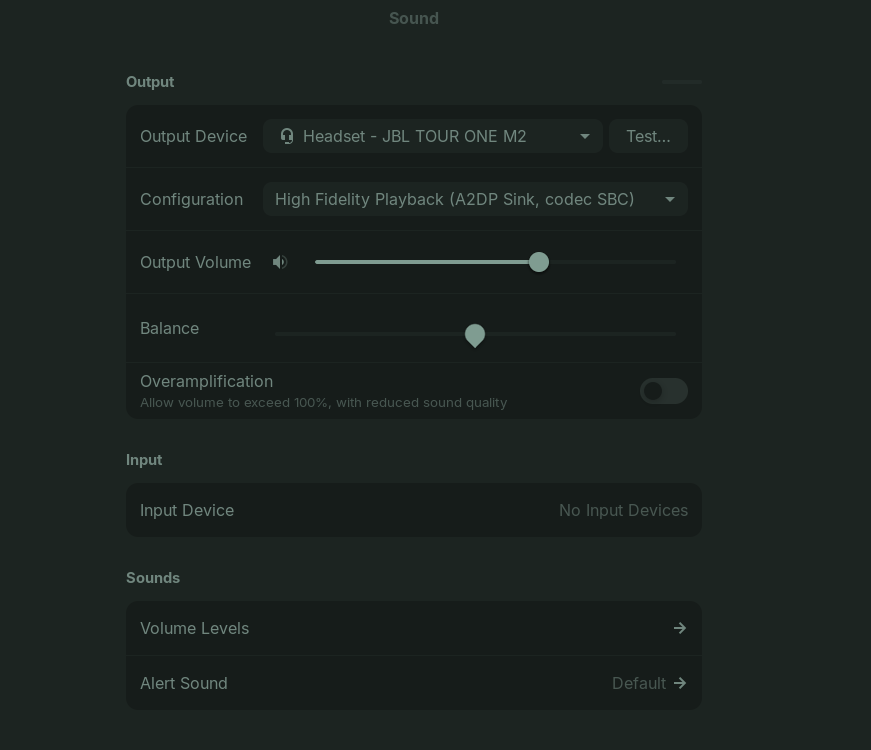Click the Configuration dropdown caret
The width and height of the screenshot is (871, 750).
point(670,199)
